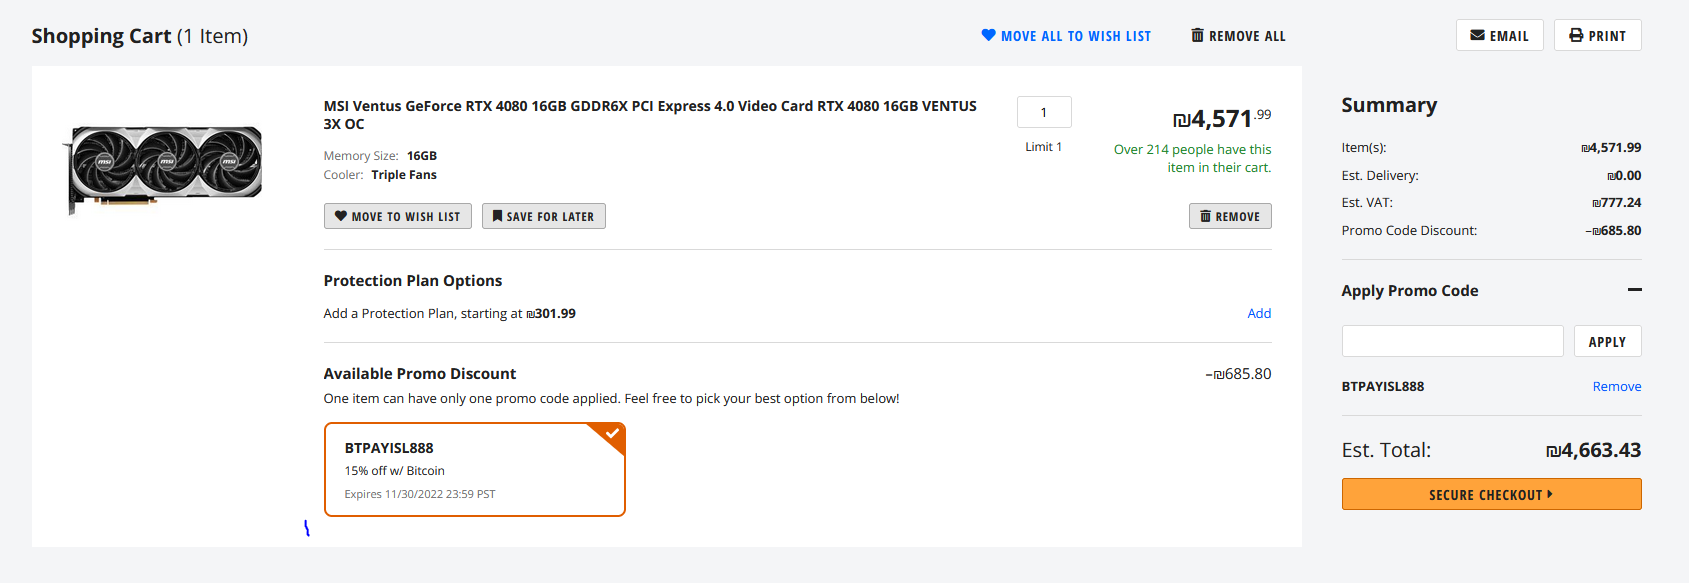The height and width of the screenshot is (583, 1689).
Task: Click the orange checkmark on the promo card
Action: pyautogui.click(x=612, y=434)
